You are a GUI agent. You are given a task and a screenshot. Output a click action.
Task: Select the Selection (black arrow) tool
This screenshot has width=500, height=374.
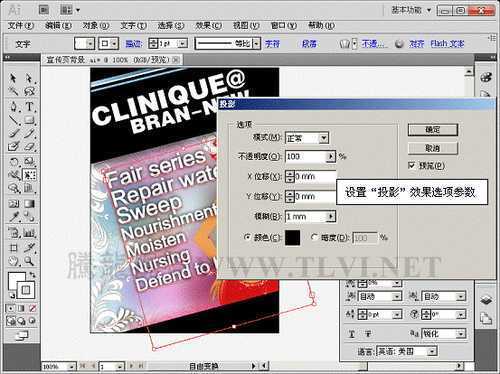coord(13,78)
